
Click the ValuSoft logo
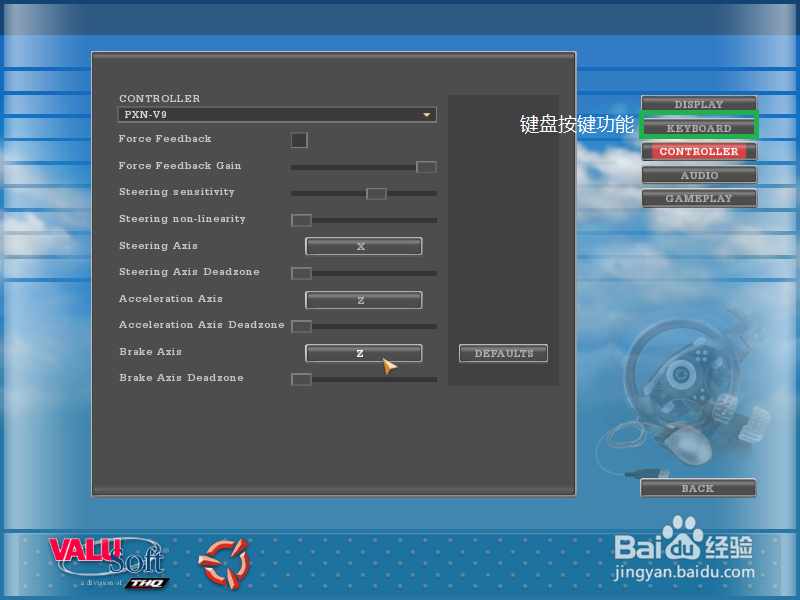pos(110,562)
